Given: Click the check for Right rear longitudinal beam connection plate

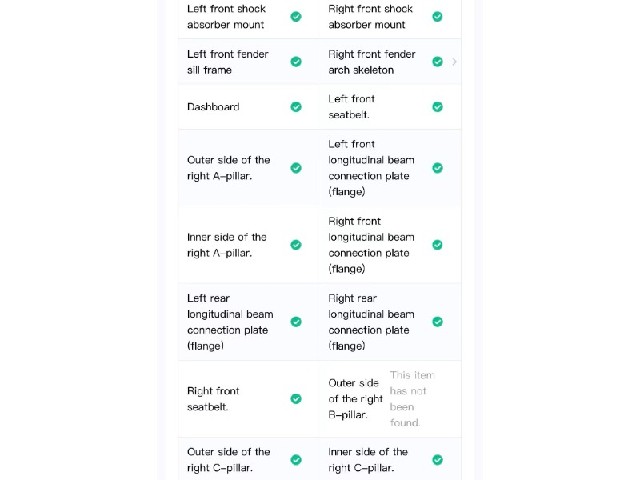Looking at the screenshot, I should coord(437,322).
